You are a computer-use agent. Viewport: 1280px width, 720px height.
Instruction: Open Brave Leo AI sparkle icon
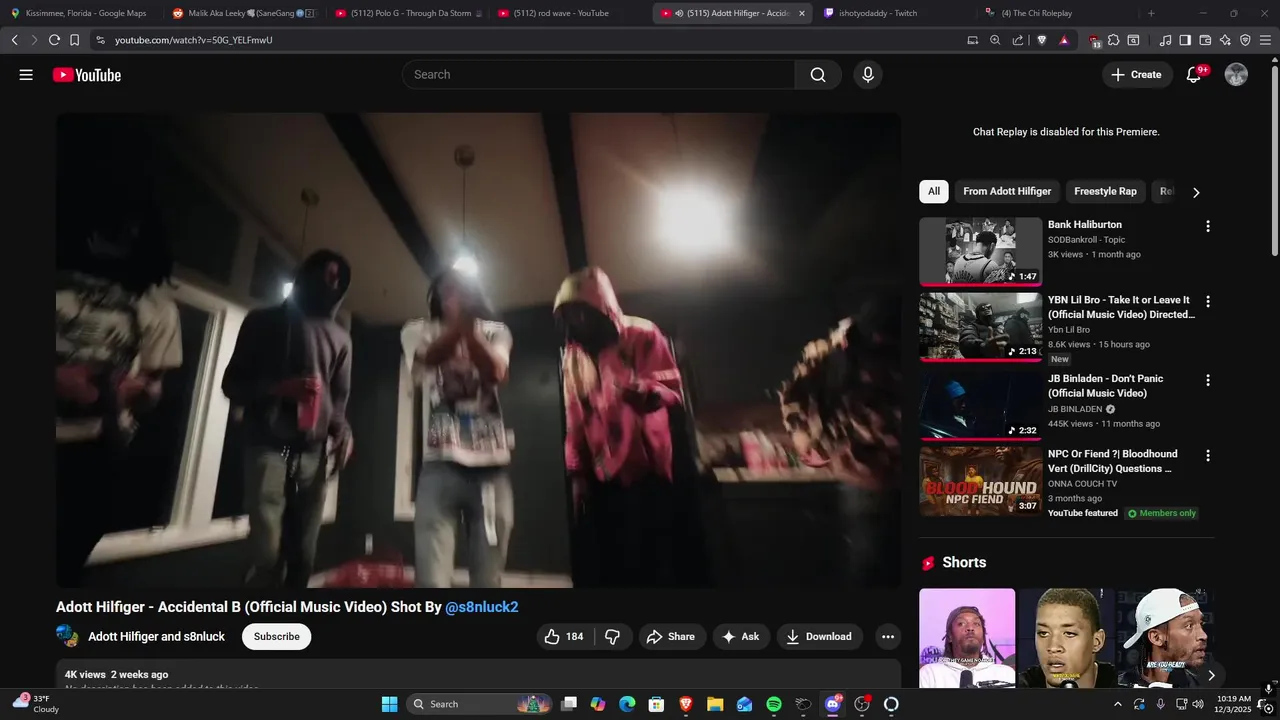click(x=1225, y=40)
